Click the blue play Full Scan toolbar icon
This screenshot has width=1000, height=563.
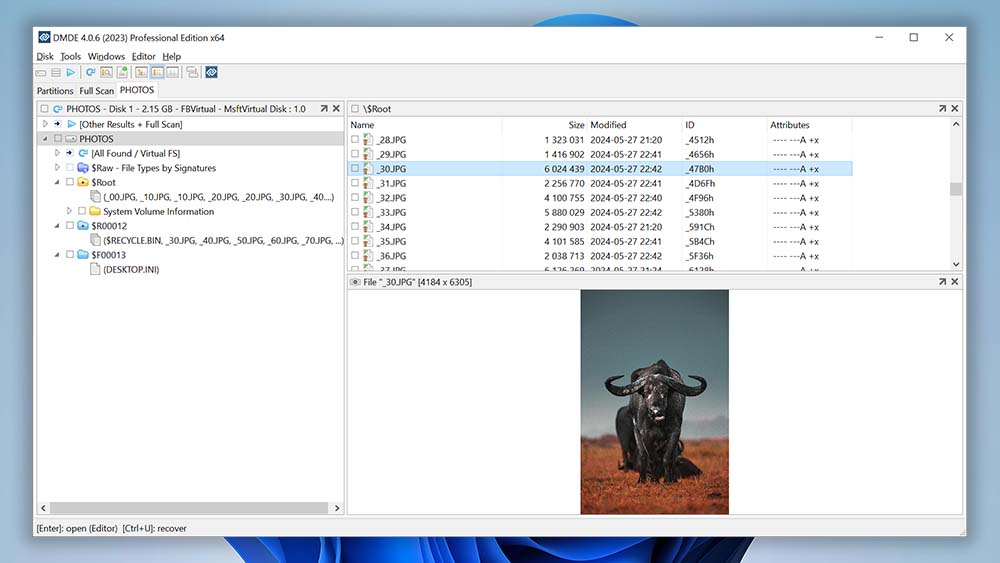[x=71, y=73]
